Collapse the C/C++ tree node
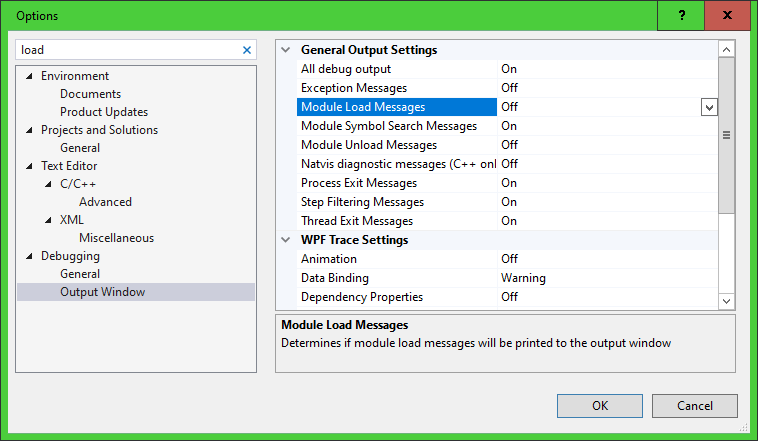This screenshot has height=441, width=758. point(48,184)
